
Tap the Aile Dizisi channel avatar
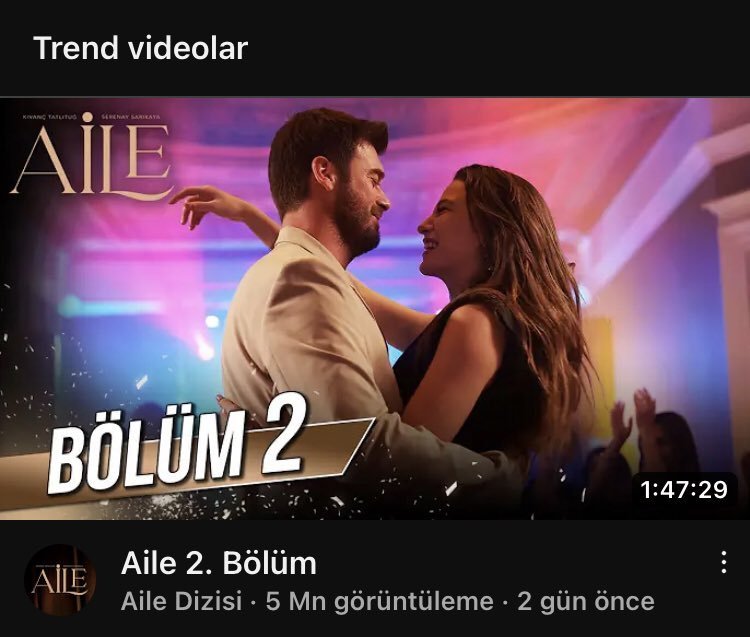[x=60, y=580]
